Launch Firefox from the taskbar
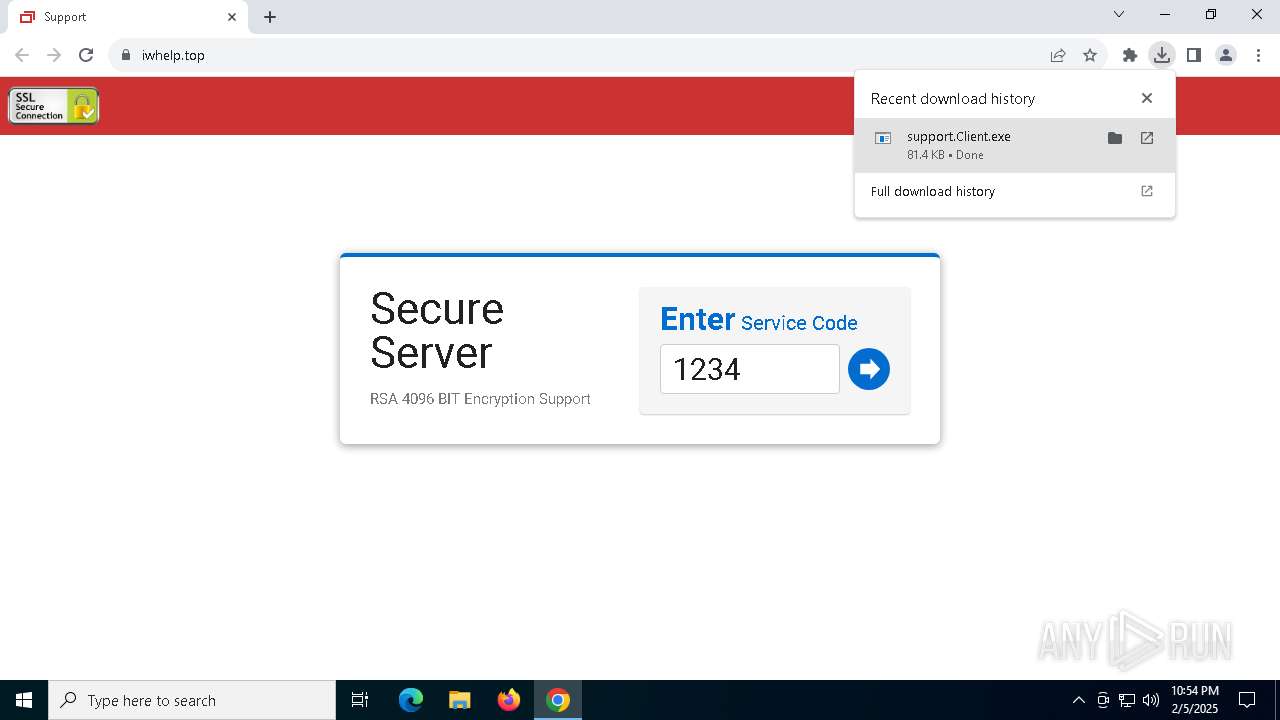Screen dimensions: 1280x720 509,700
